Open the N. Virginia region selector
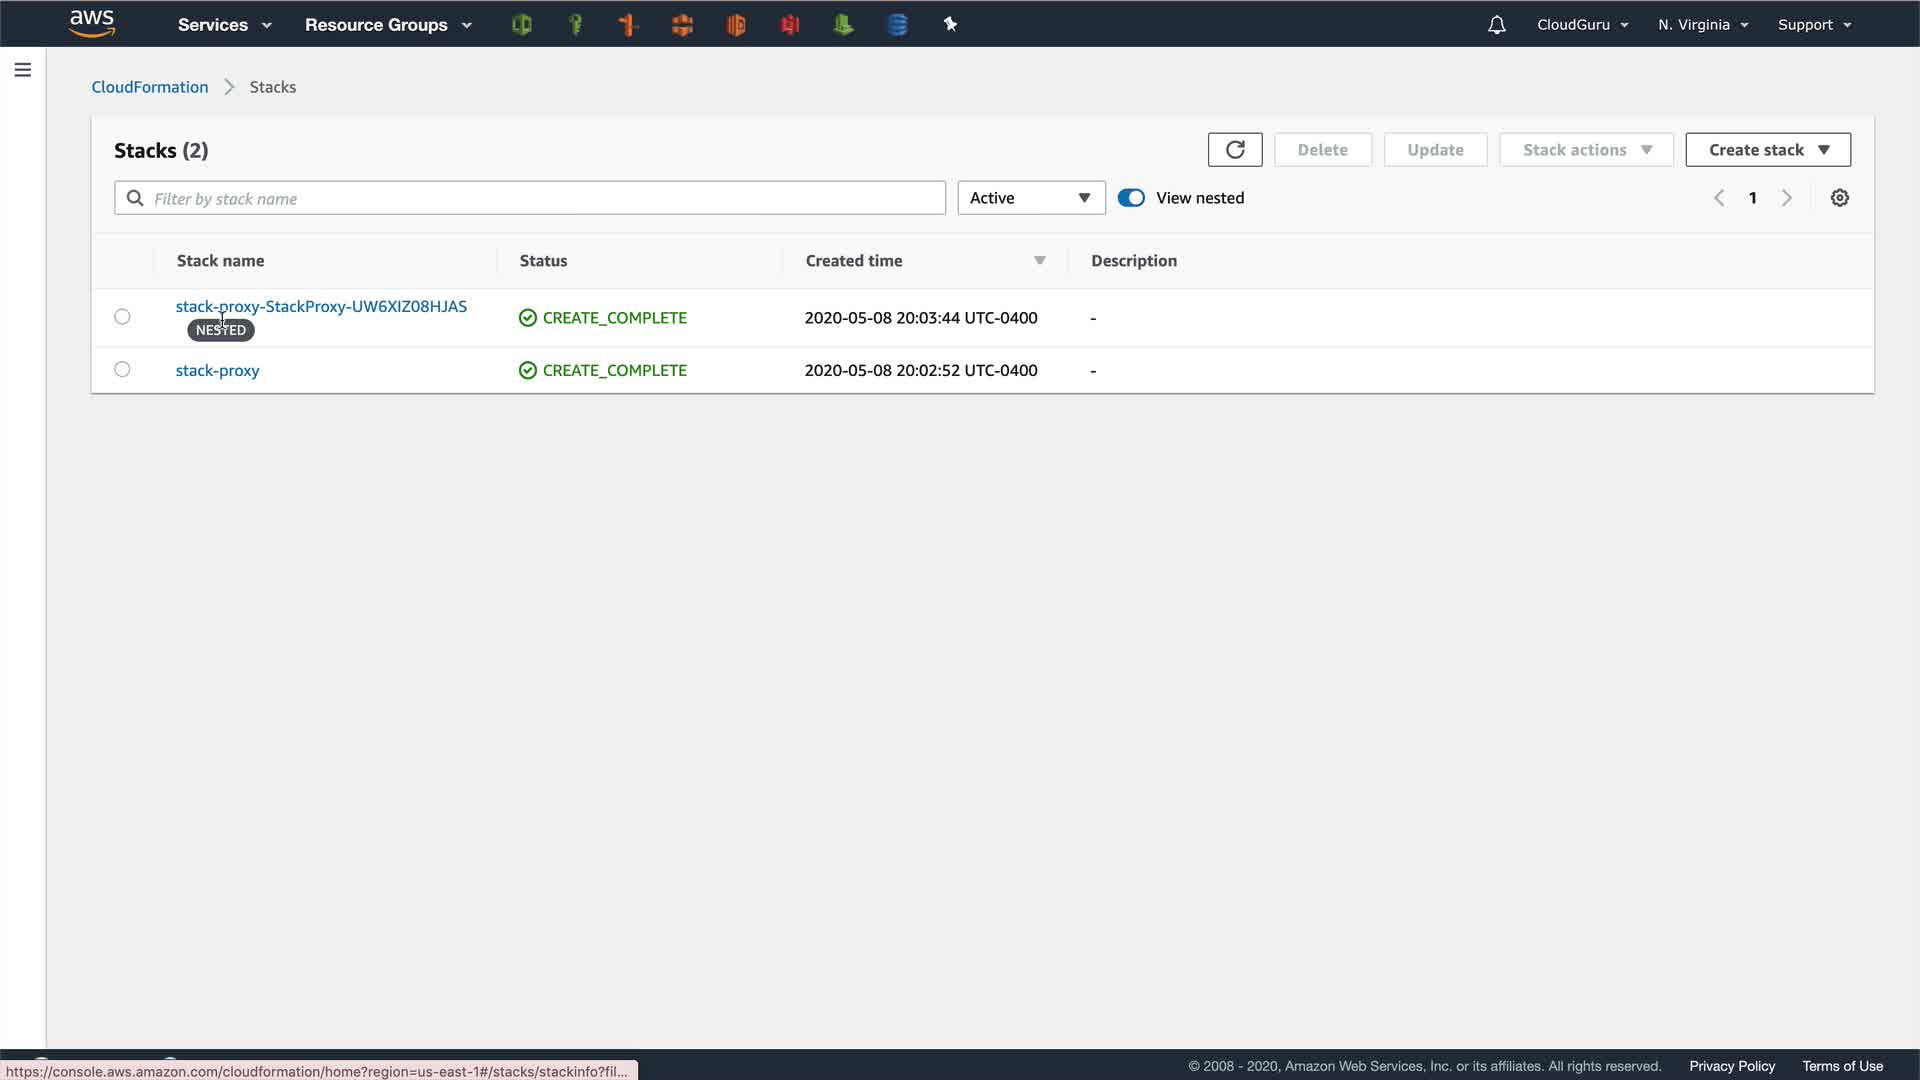Screen dimensions: 1920x1080 coord(1702,25)
